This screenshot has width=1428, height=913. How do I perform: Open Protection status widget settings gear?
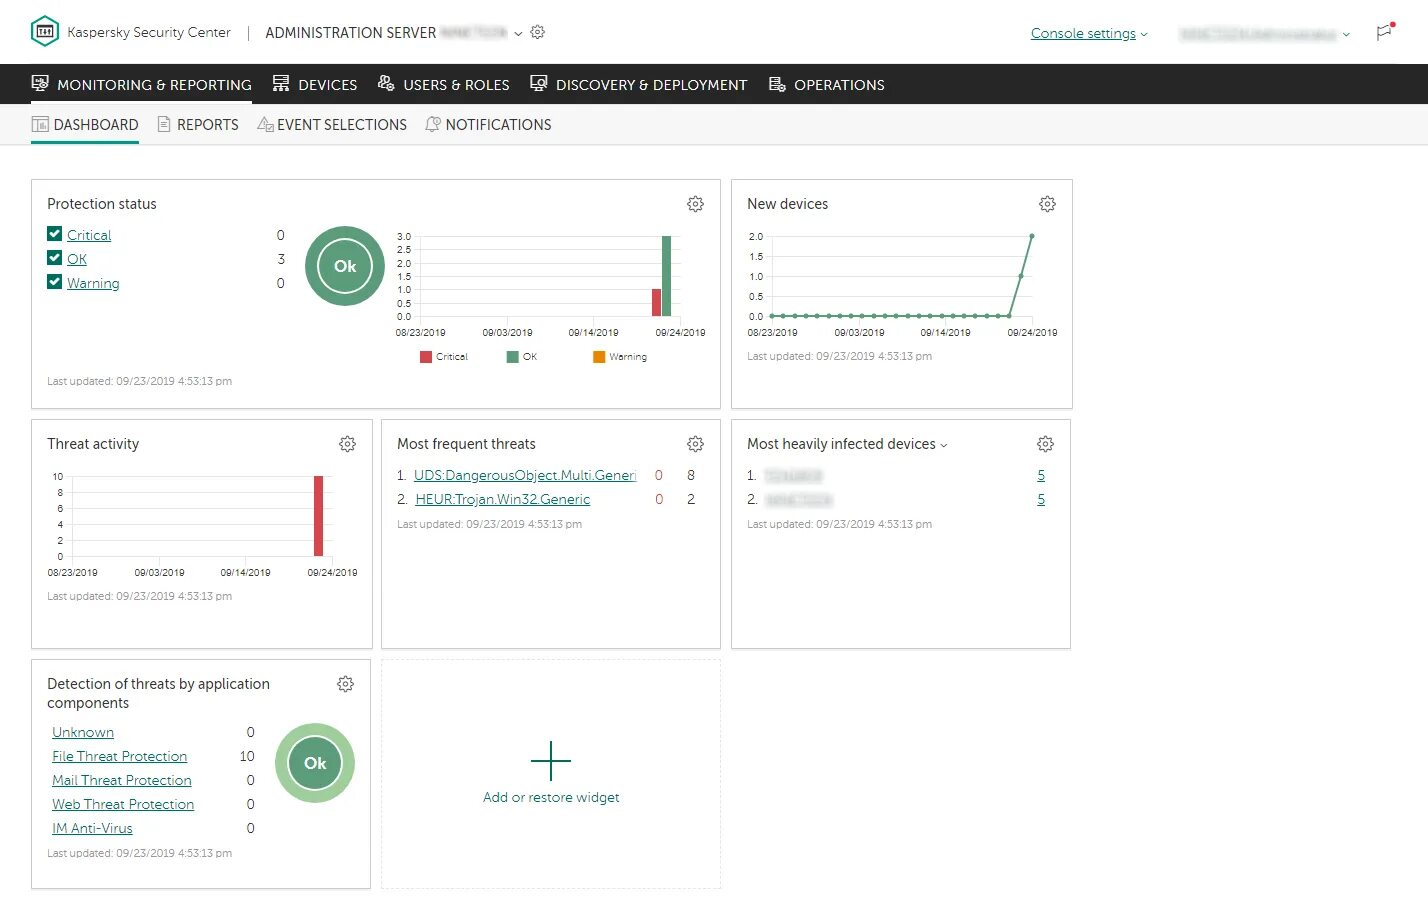[695, 204]
